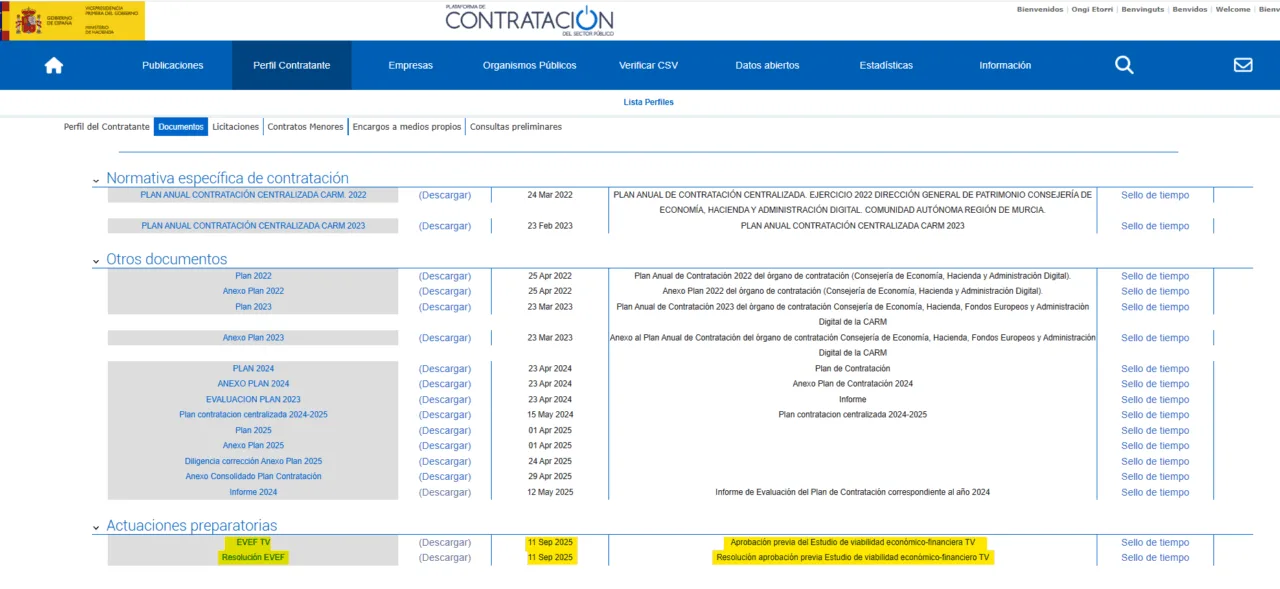Viewport: 1280px width, 589px height.
Task: Open the Consultas preliminares tab
Action: (516, 127)
